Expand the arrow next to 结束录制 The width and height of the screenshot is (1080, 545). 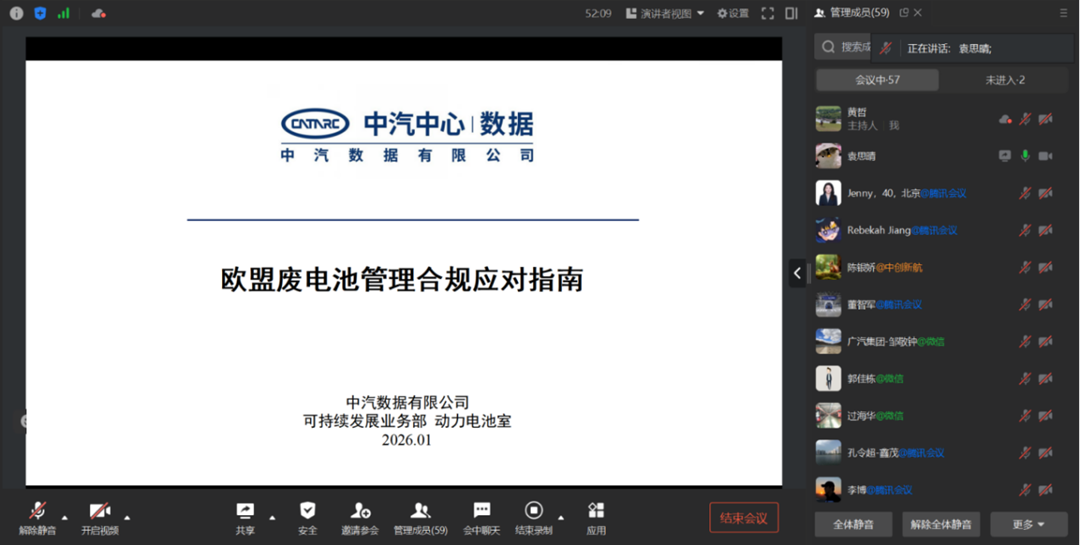561,517
